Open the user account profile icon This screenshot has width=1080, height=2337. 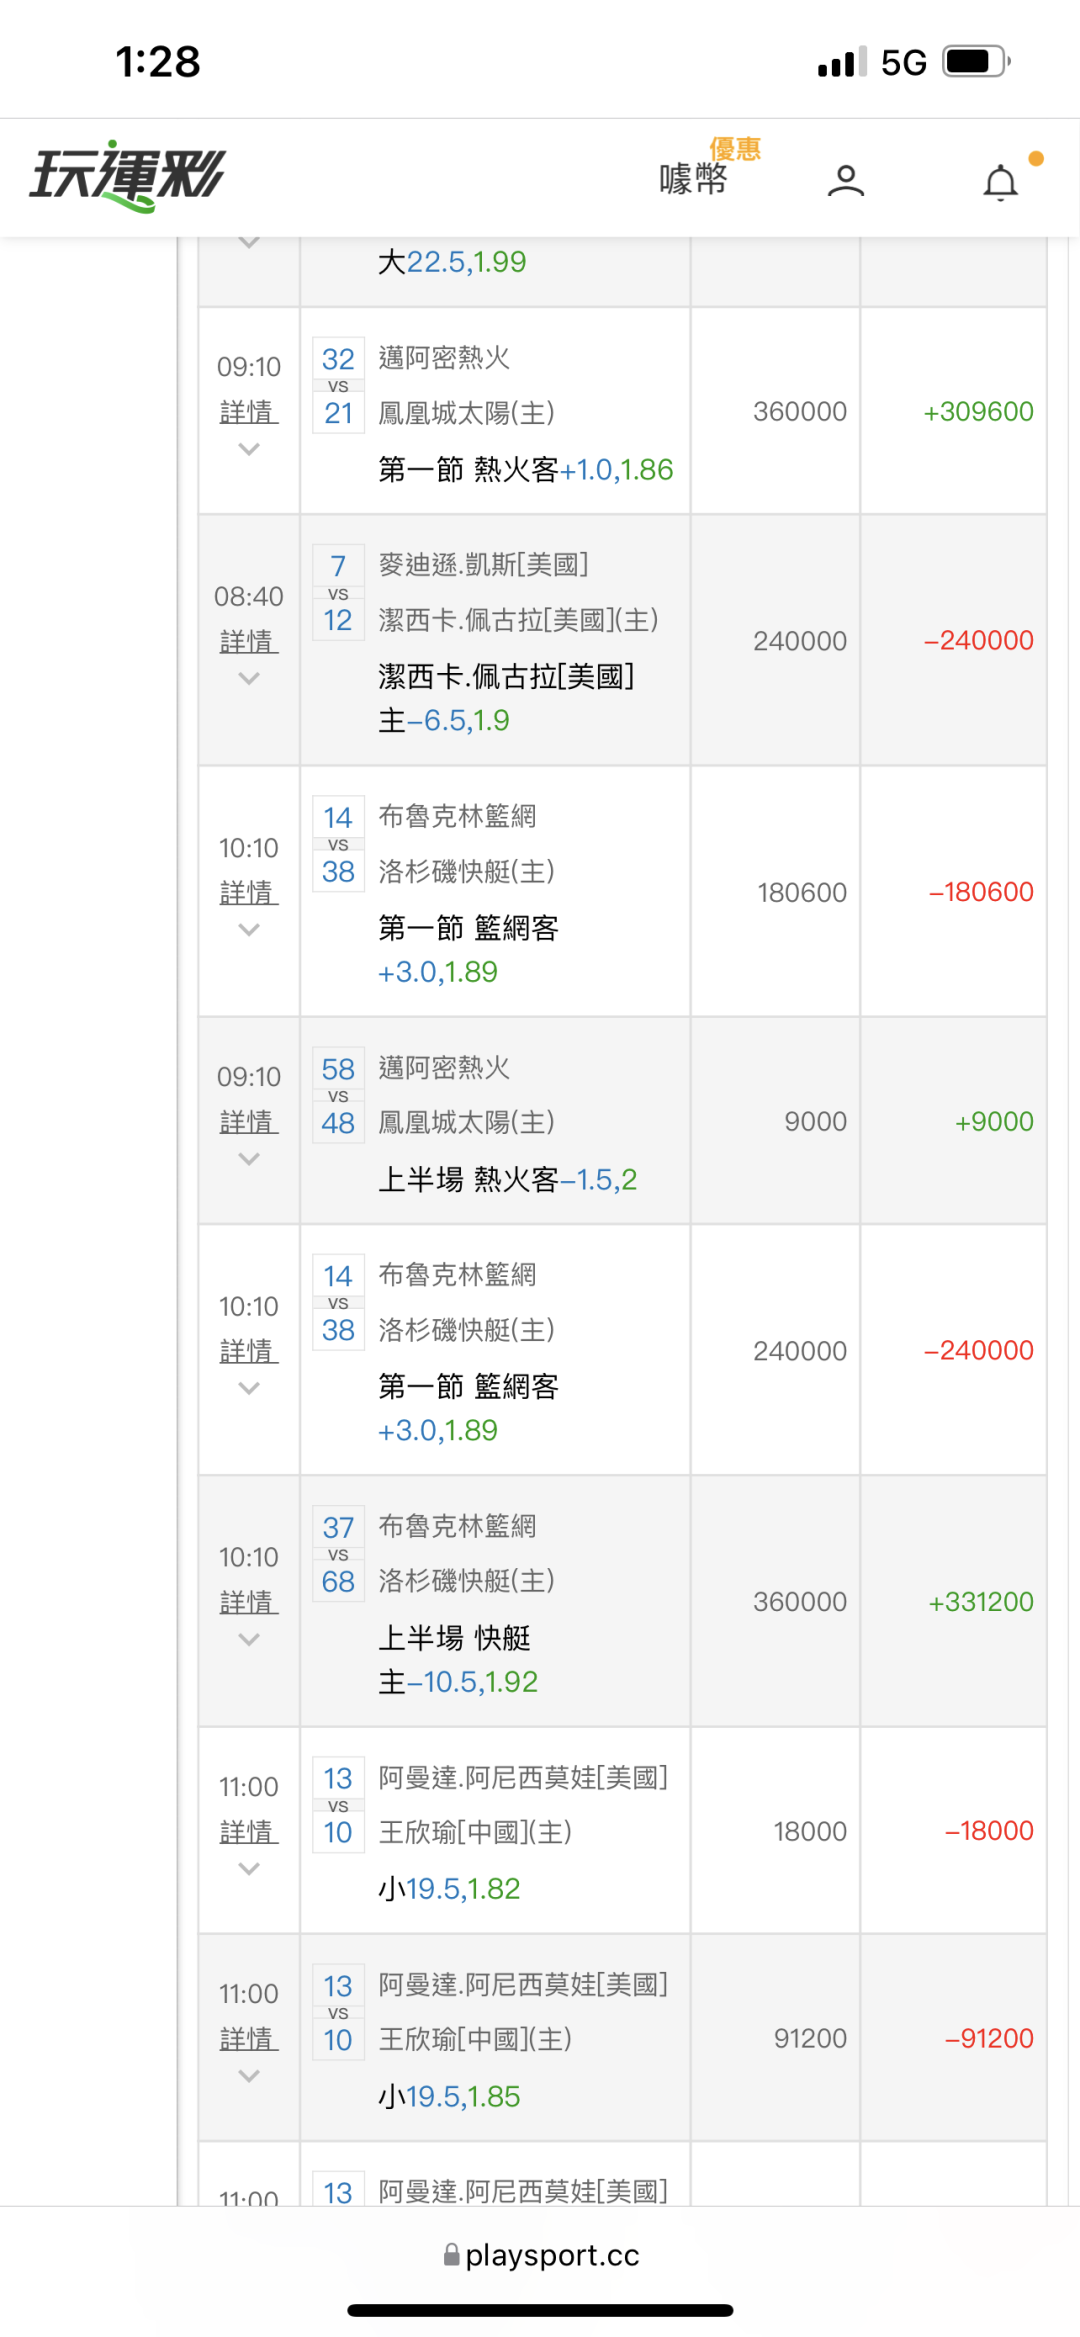click(x=845, y=180)
